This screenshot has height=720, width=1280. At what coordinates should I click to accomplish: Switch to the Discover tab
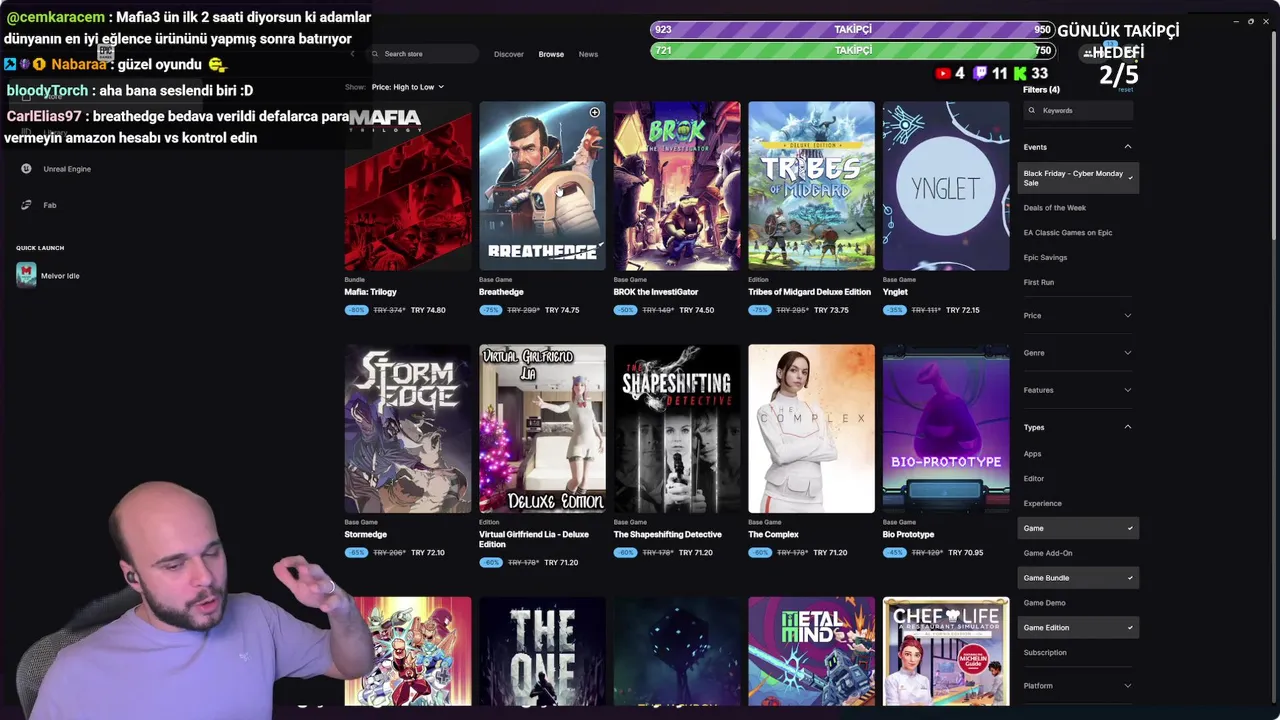pos(509,54)
